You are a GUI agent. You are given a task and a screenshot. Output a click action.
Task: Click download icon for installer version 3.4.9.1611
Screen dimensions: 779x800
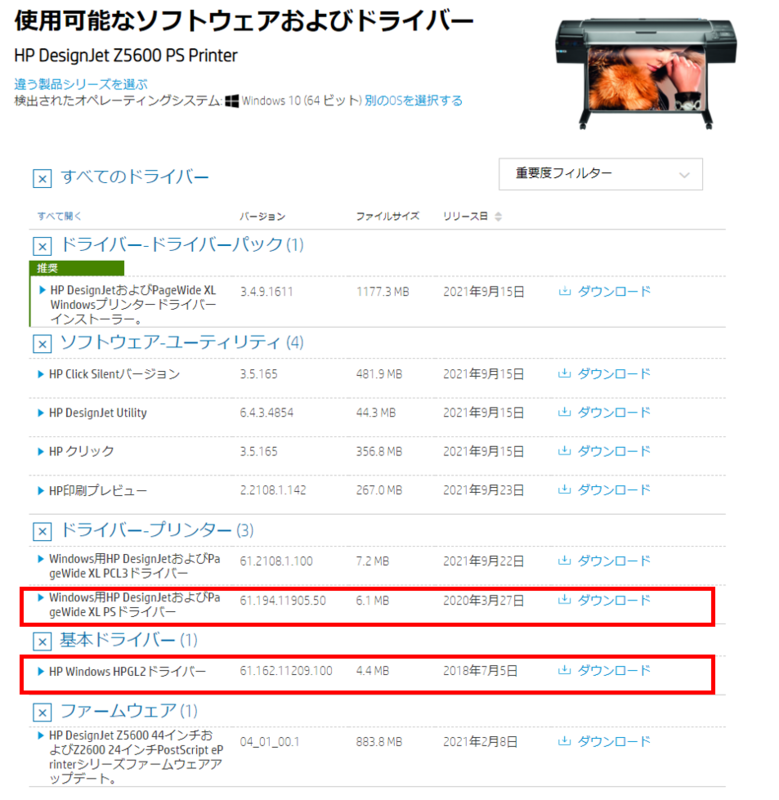coord(564,291)
